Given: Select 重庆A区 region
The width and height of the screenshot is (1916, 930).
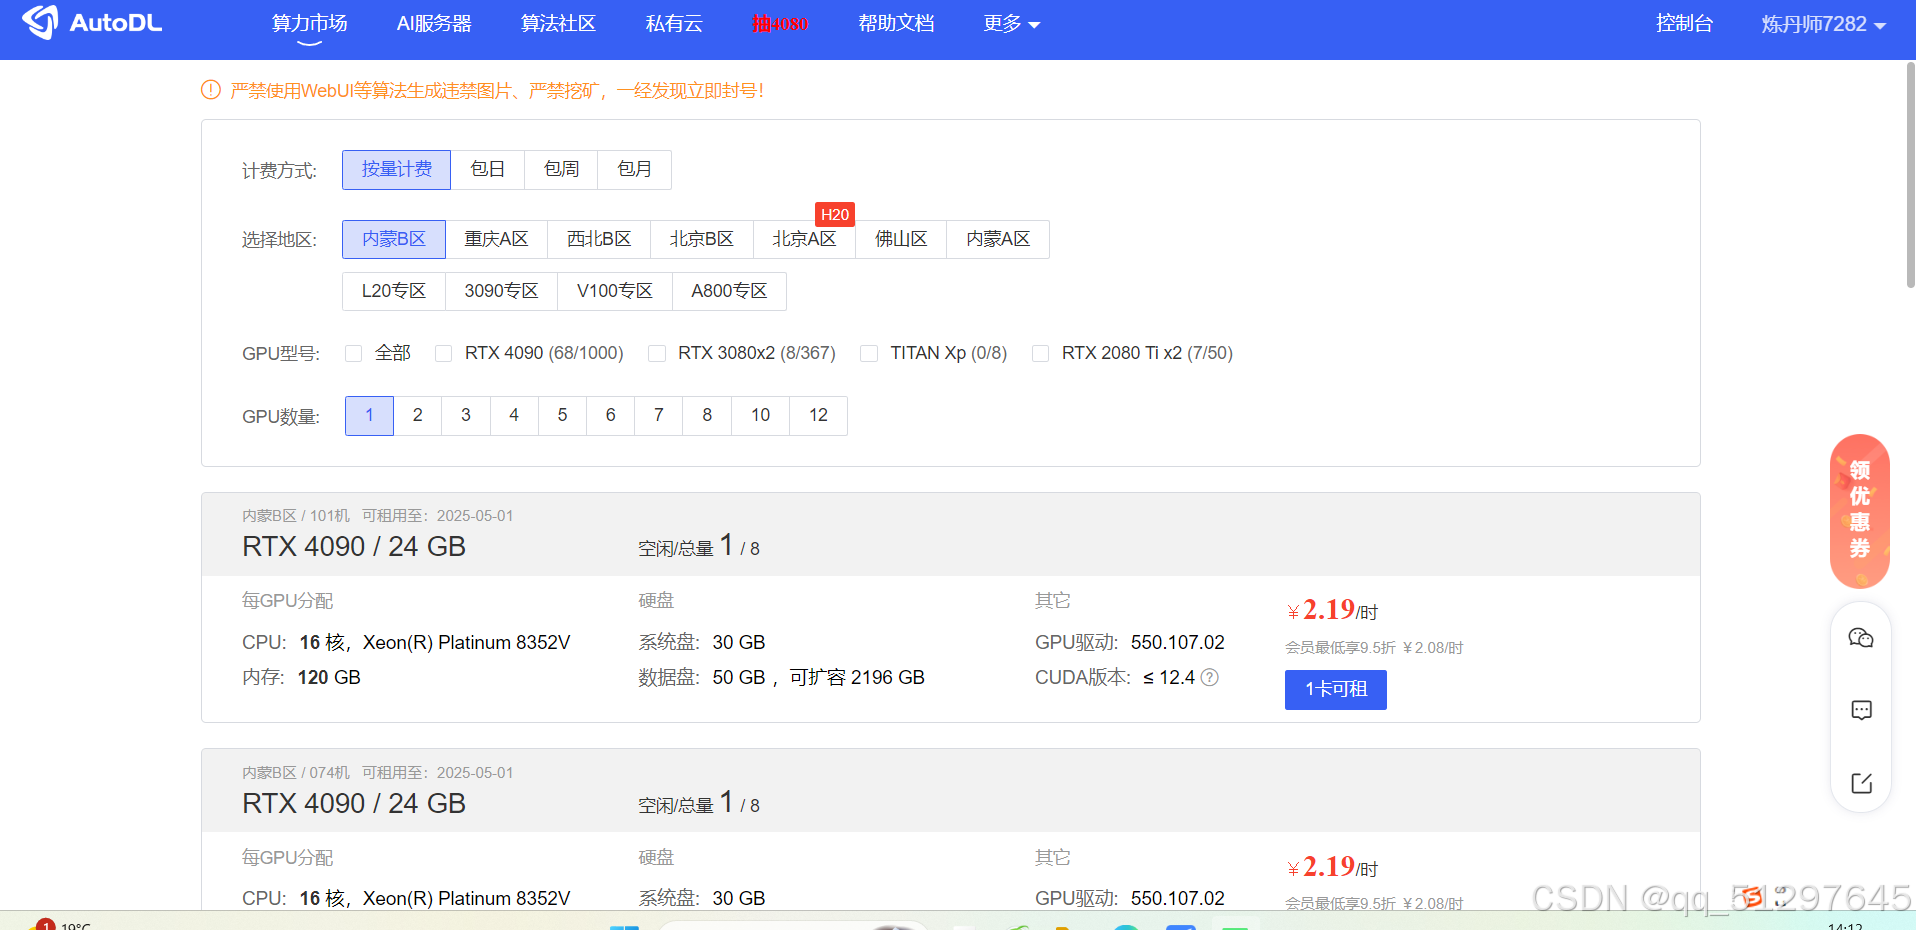Looking at the screenshot, I should 496,239.
